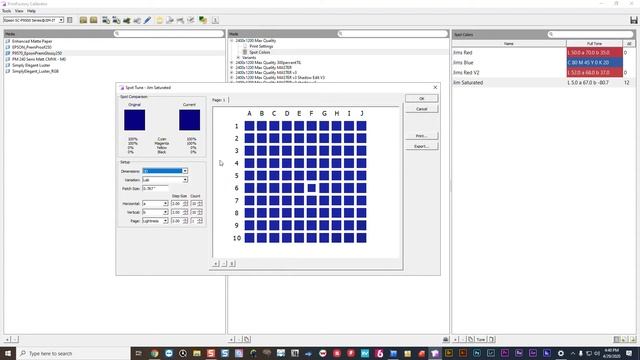
Task: Open Chrome from the taskbar
Action: coord(154,353)
